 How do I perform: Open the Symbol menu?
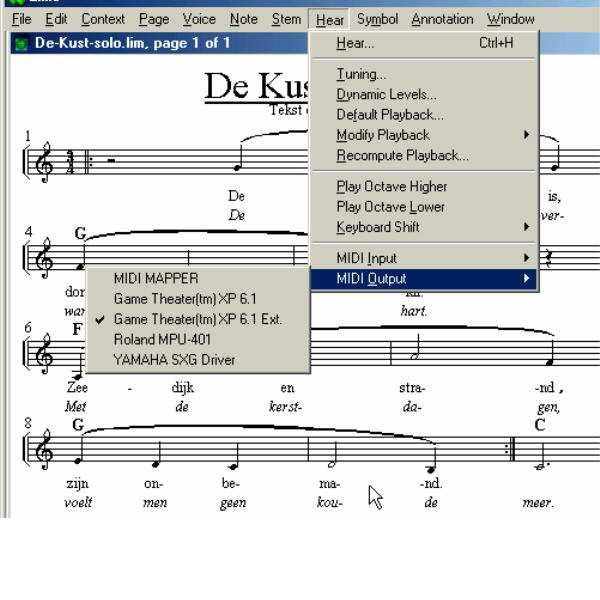(x=377, y=19)
